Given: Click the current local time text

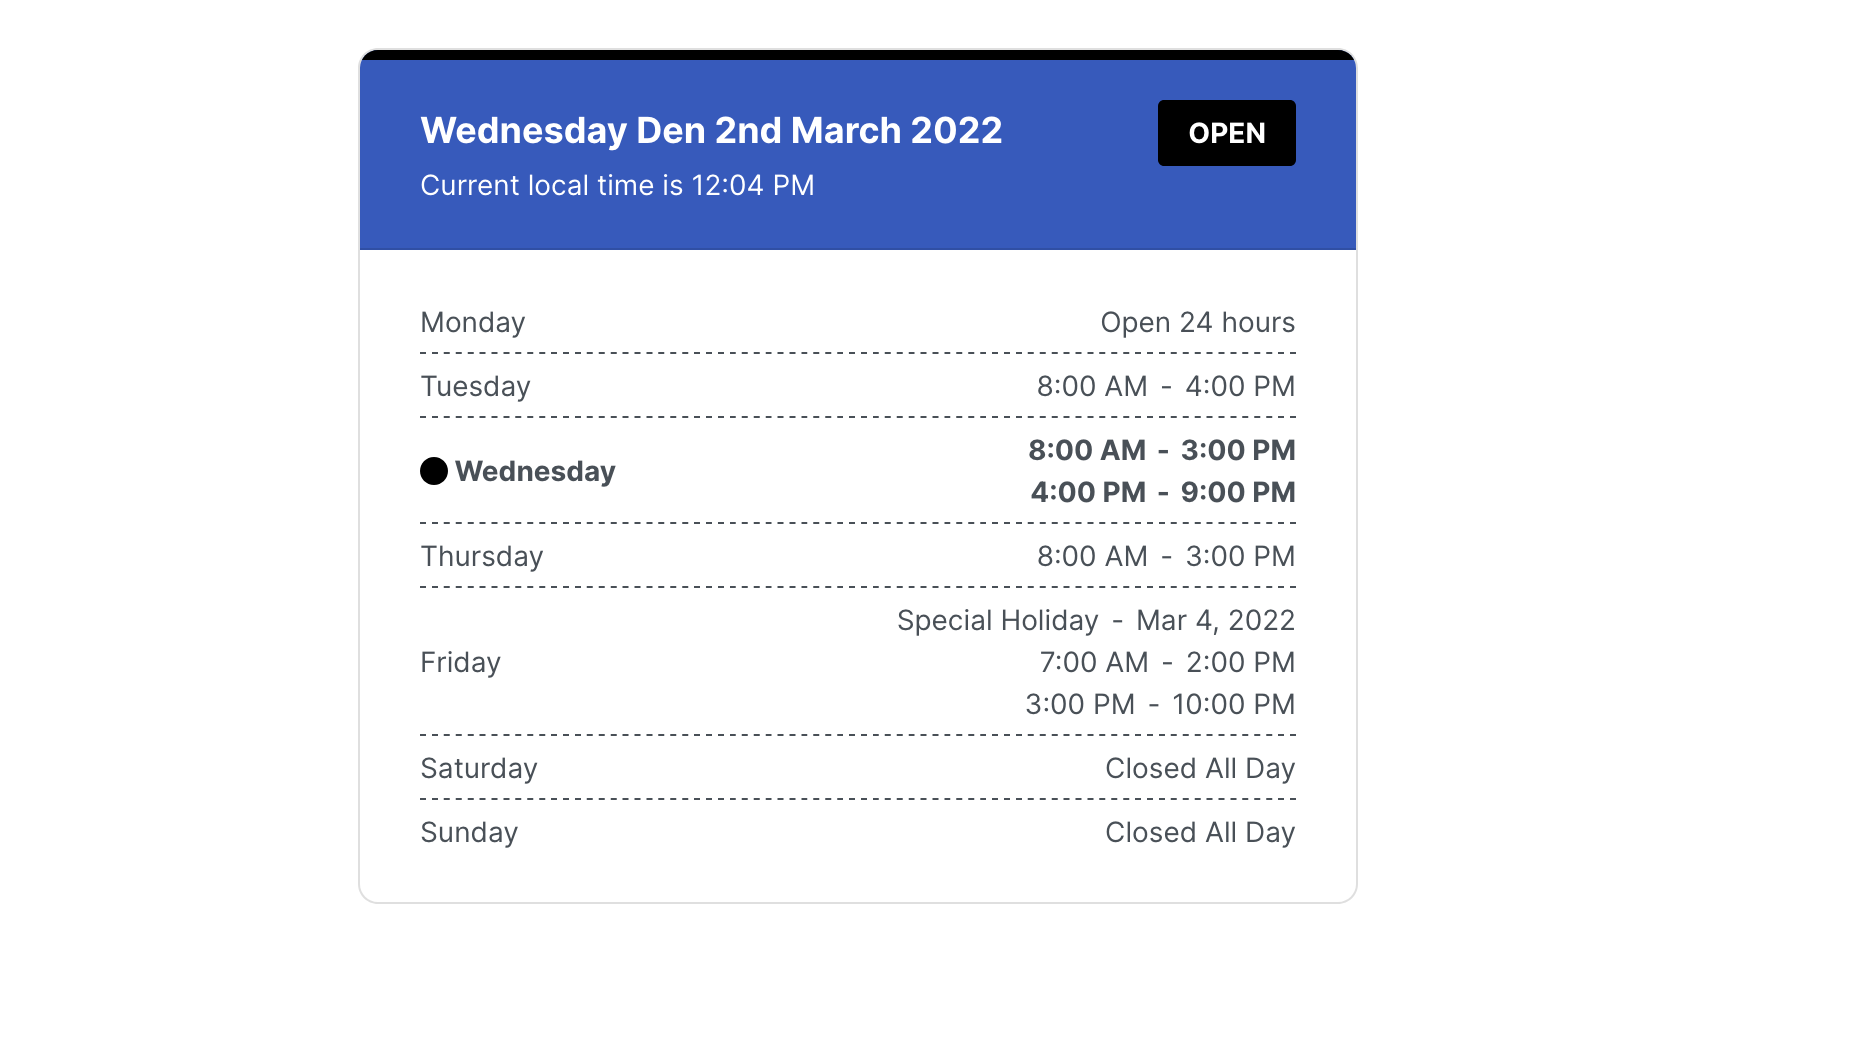Looking at the screenshot, I should (617, 185).
